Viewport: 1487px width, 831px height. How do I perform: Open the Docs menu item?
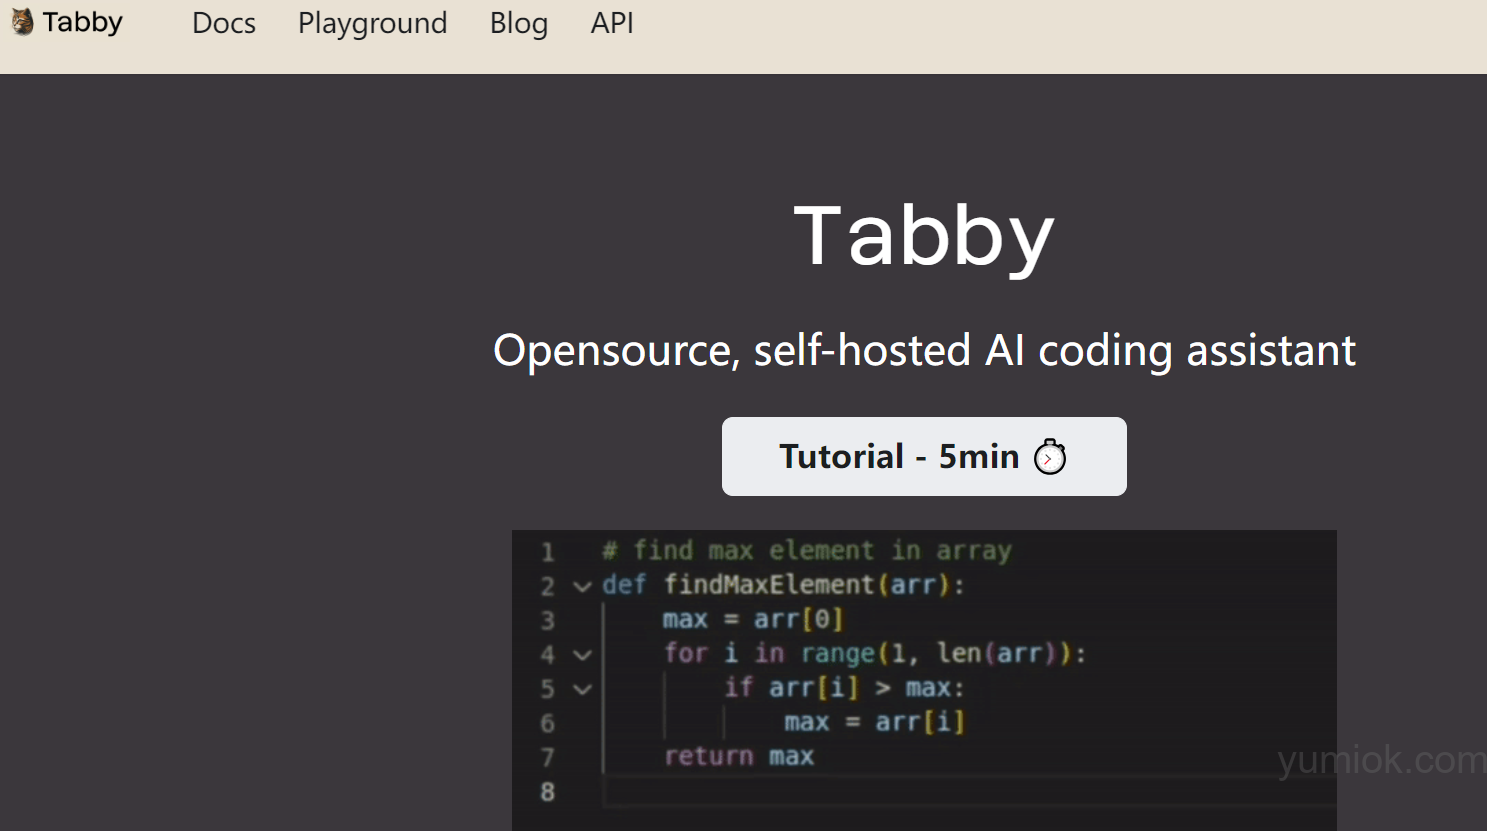pos(224,23)
